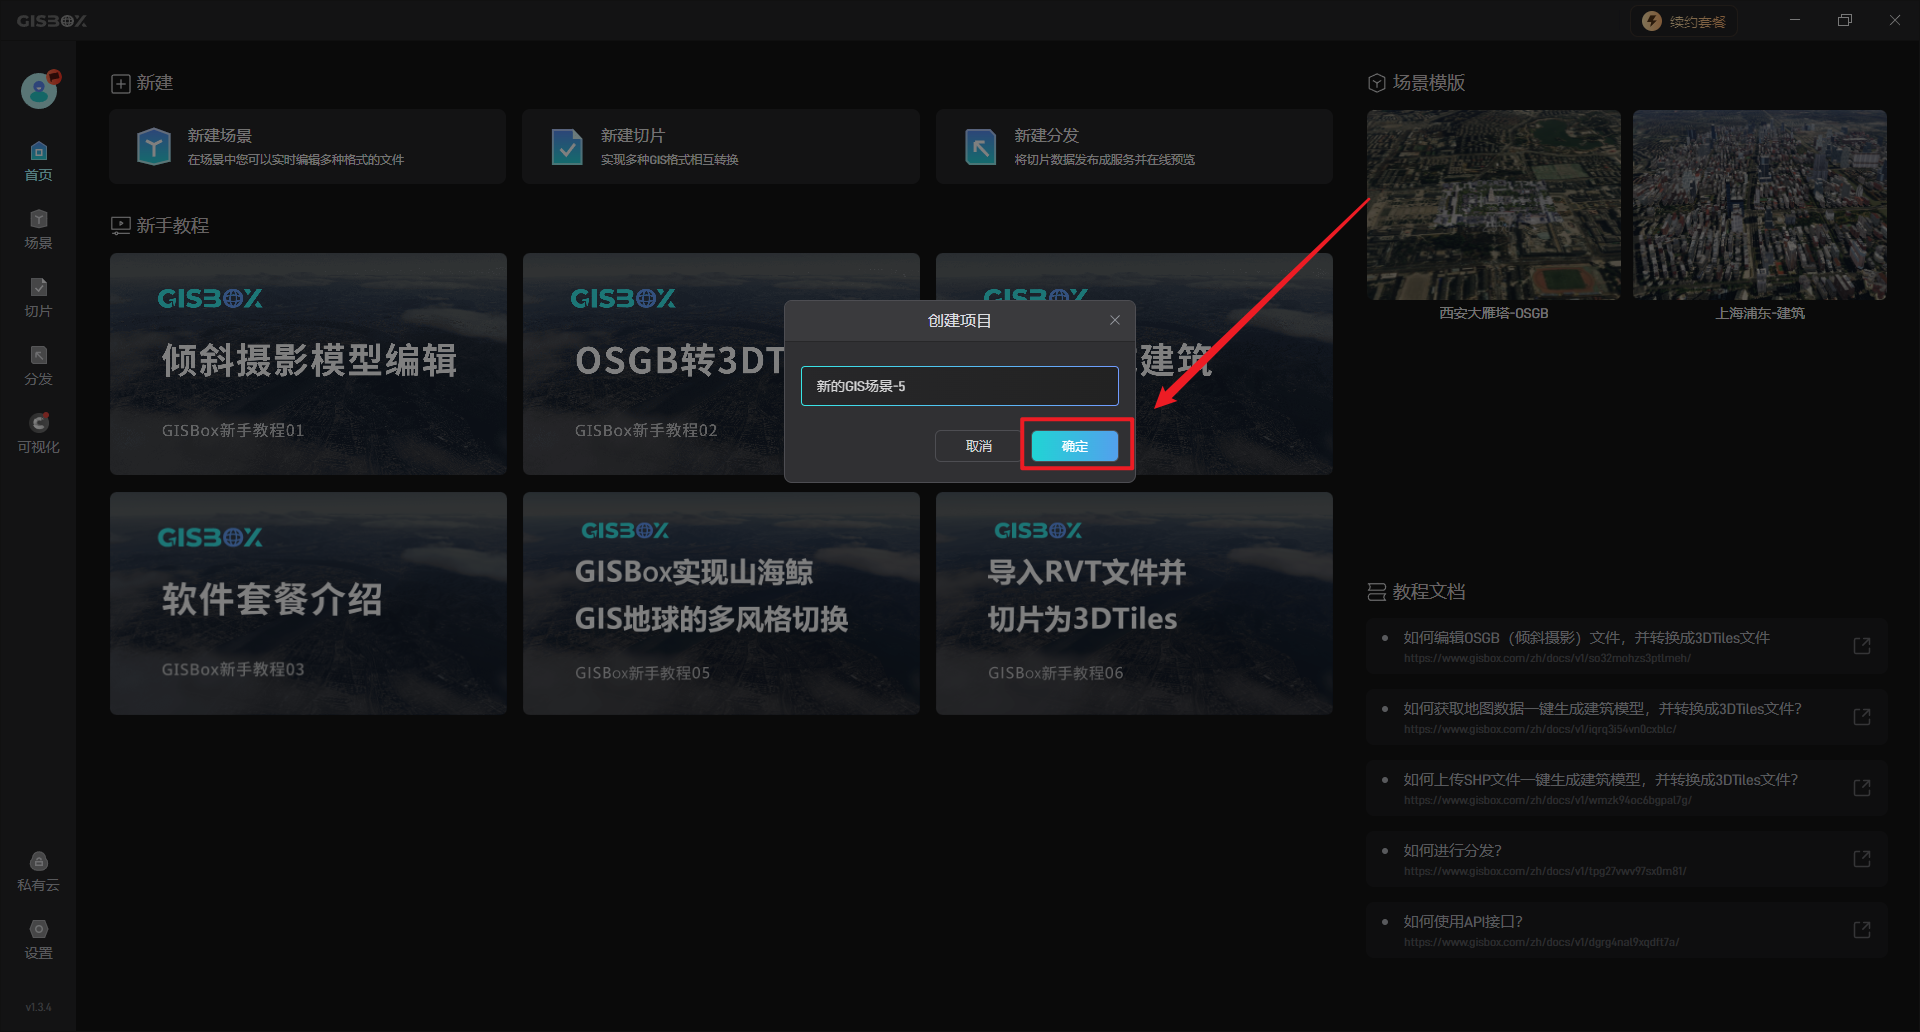The height and width of the screenshot is (1032, 1920).
Task: Select the 新建切片 card title
Action: click(633, 135)
